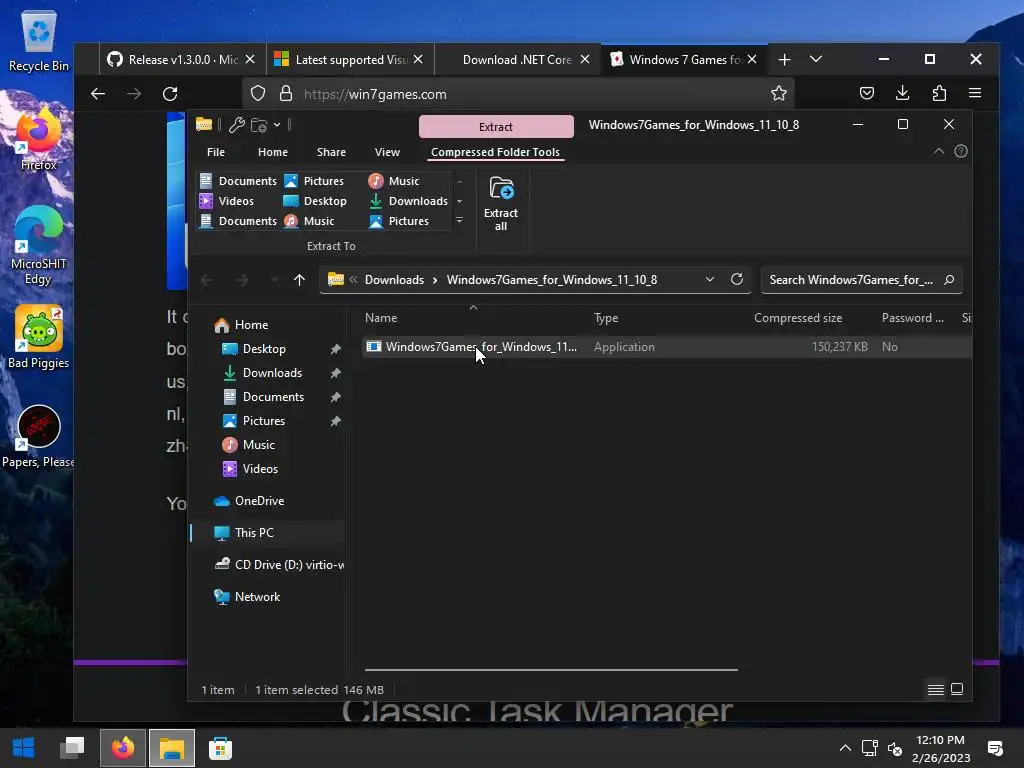Expand the Extract To gallery list
Screen dimensions: 1024x768
(459, 221)
